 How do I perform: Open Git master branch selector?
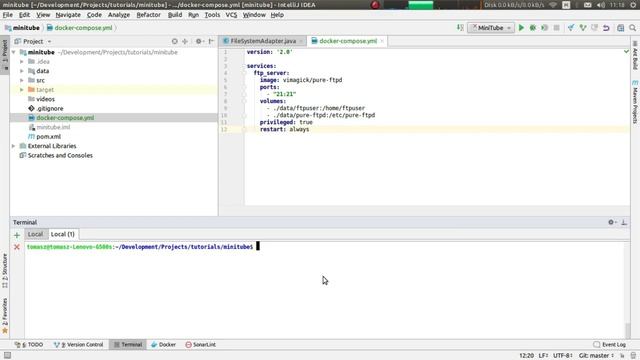596,356
